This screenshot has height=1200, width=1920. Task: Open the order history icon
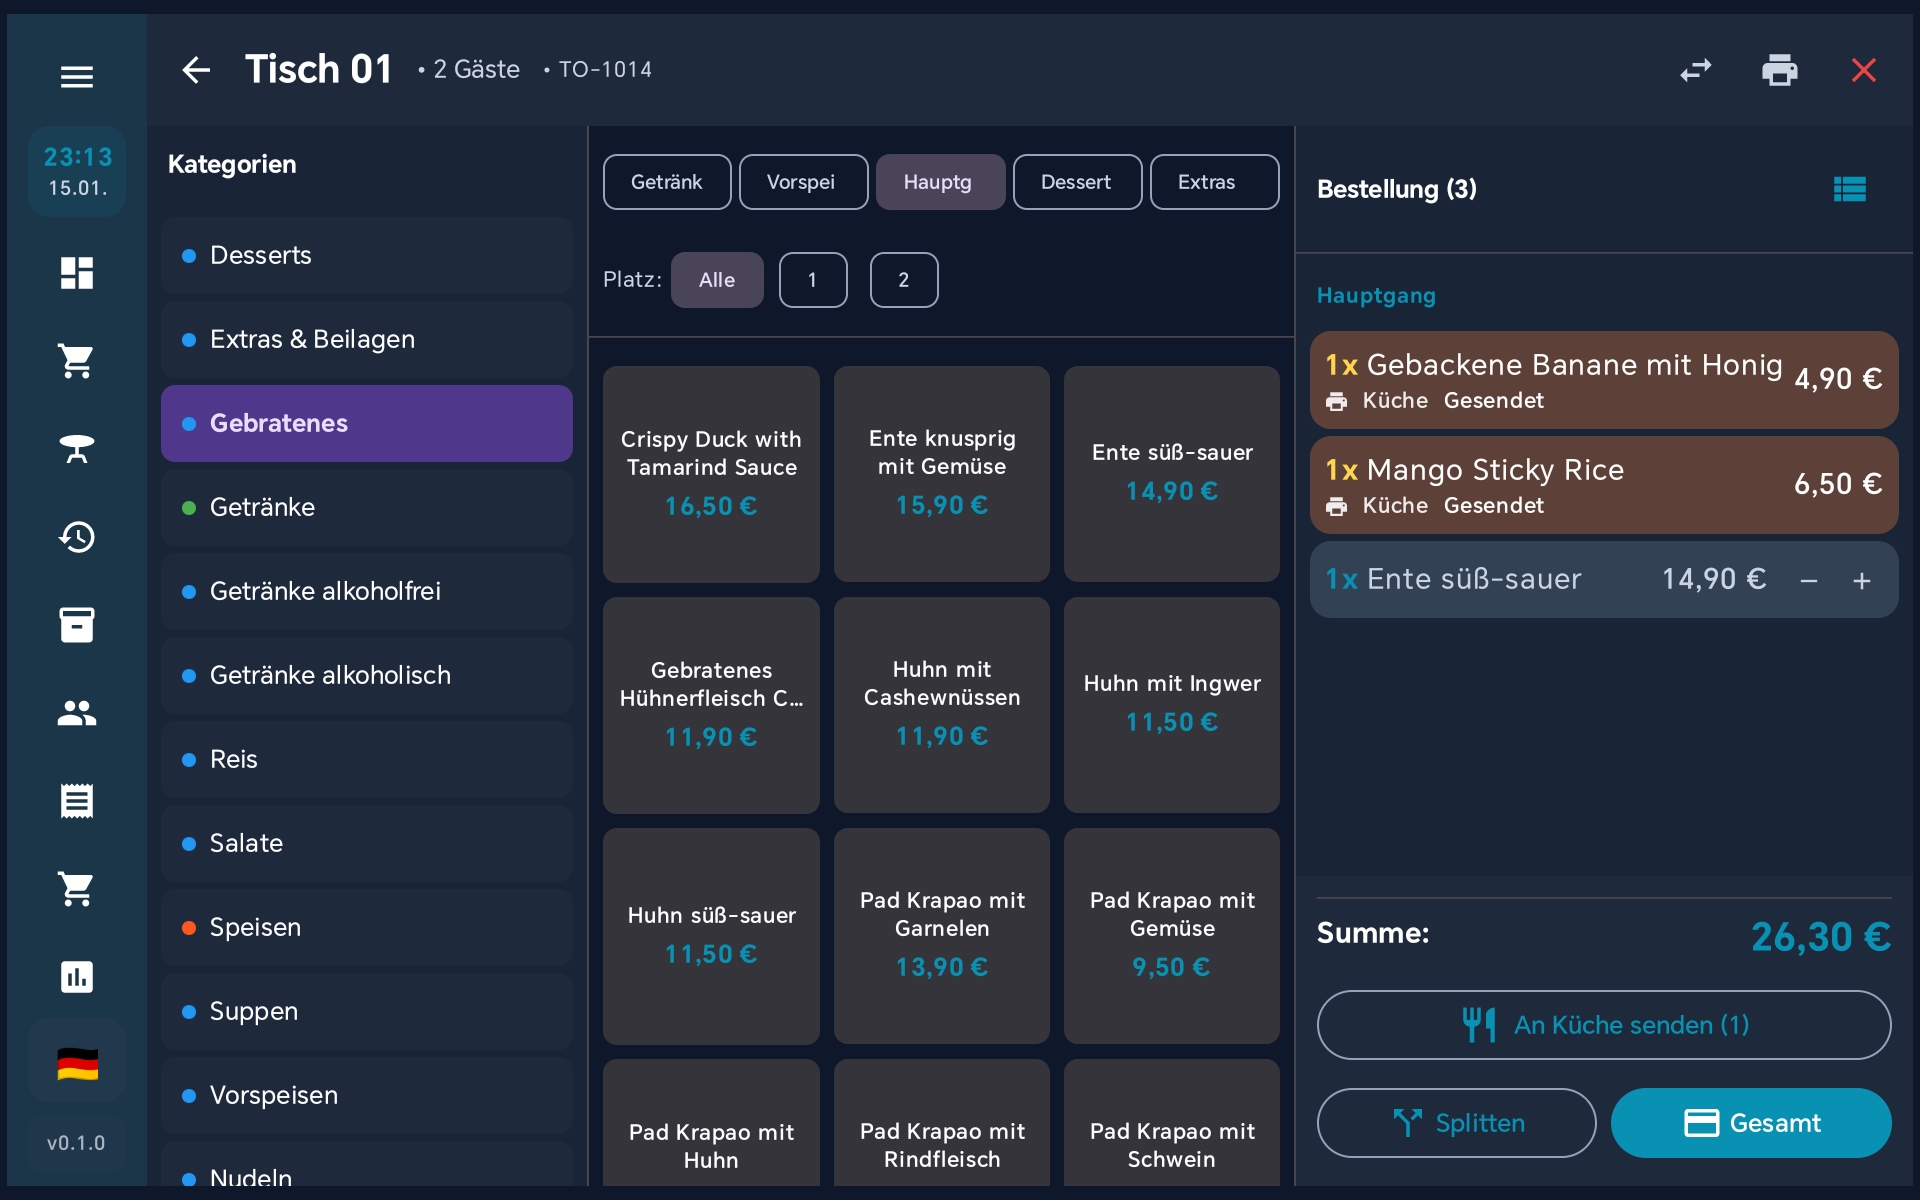pyautogui.click(x=76, y=537)
